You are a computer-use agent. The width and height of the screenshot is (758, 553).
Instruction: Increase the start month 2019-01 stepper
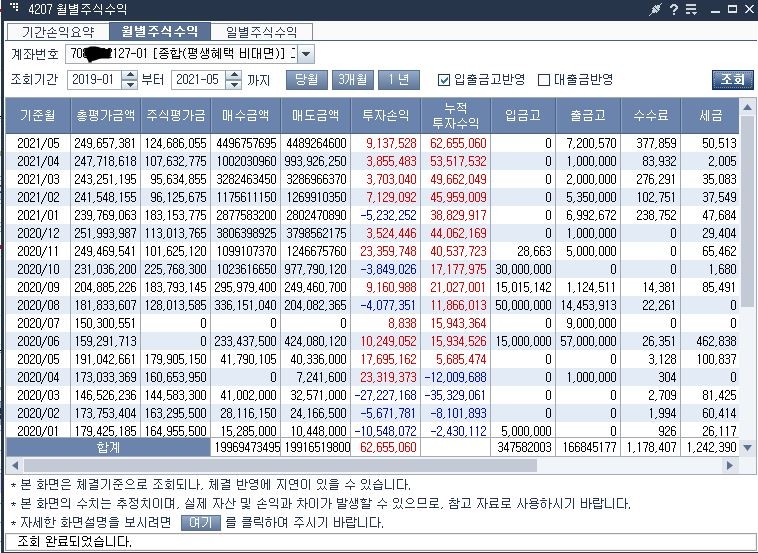click(x=130, y=75)
